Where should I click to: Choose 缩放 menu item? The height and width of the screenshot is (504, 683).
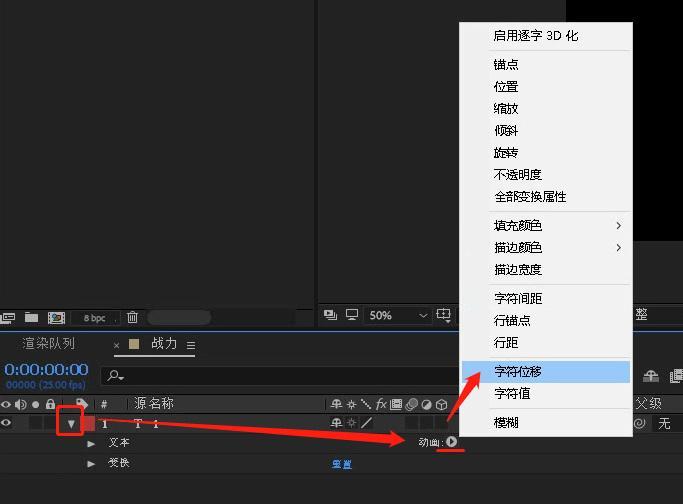(506, 108)
